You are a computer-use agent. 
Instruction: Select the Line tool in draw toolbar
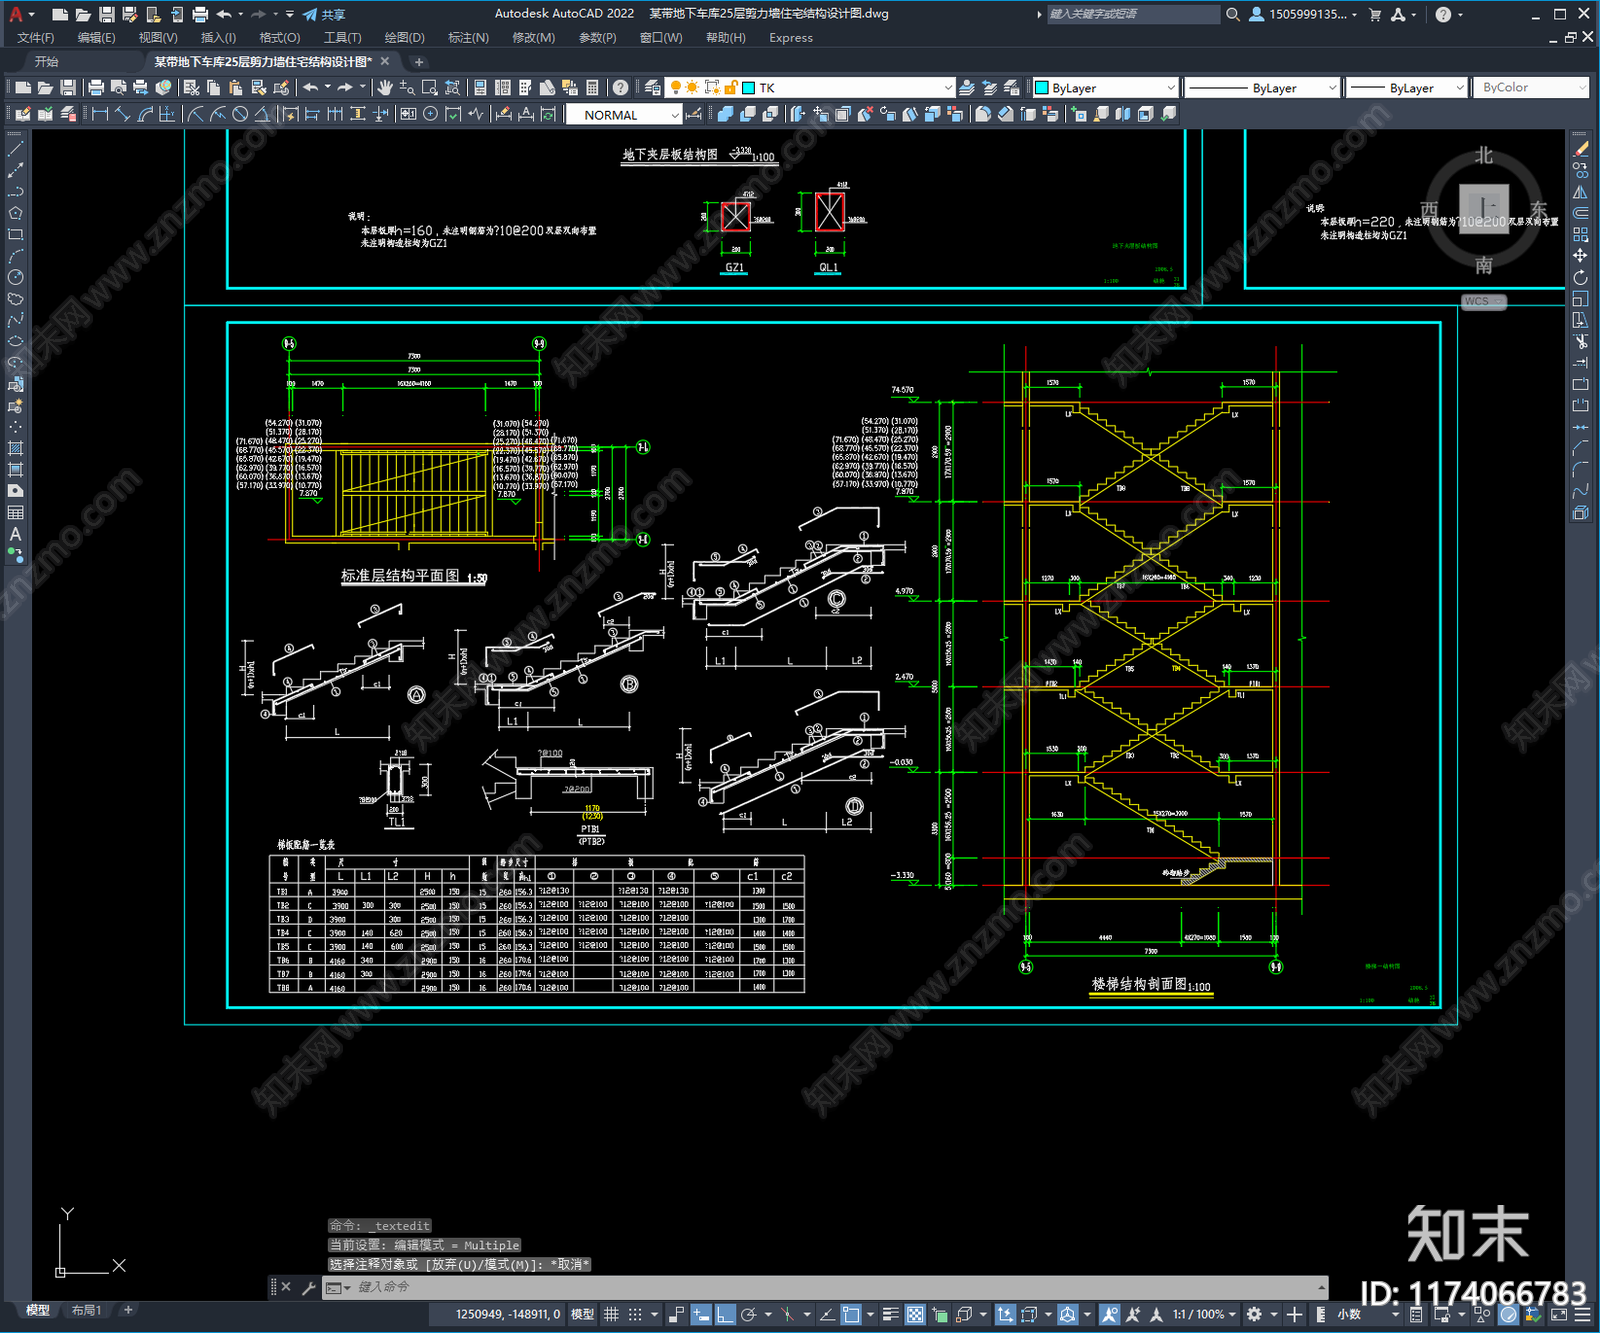(x=15, y=148)
